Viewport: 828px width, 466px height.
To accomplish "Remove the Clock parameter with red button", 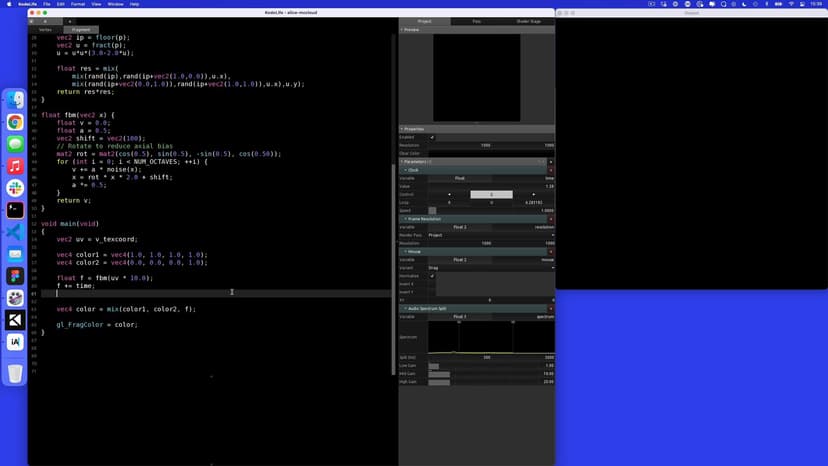I will click(x=550, y=170).
